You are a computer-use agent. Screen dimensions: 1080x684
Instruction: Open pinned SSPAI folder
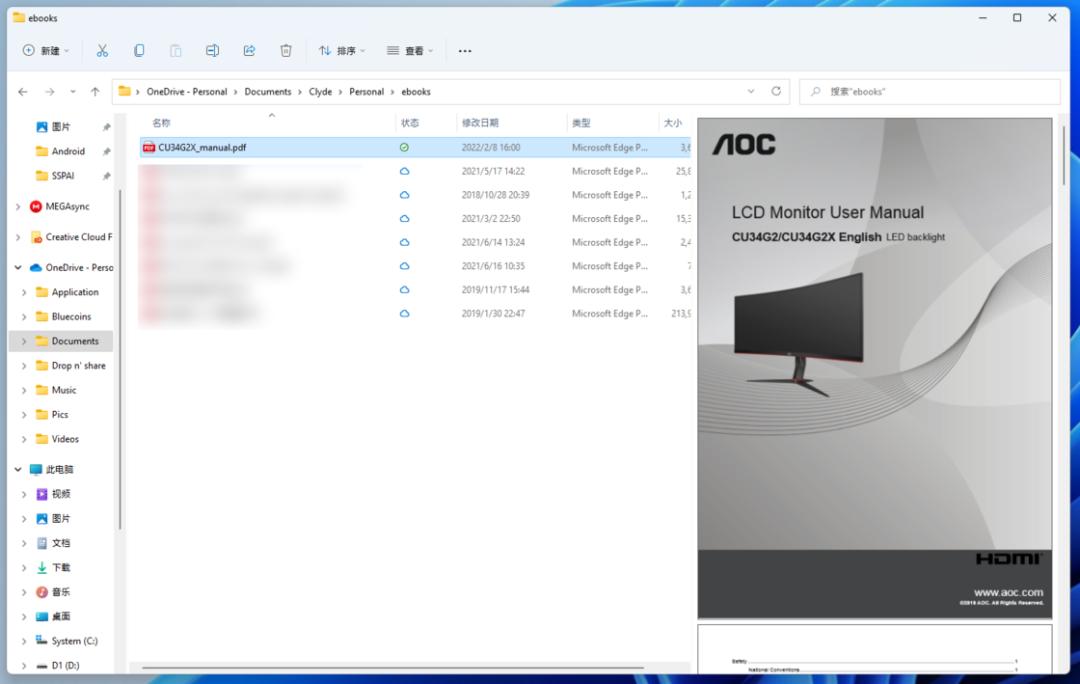click(62, 176)
